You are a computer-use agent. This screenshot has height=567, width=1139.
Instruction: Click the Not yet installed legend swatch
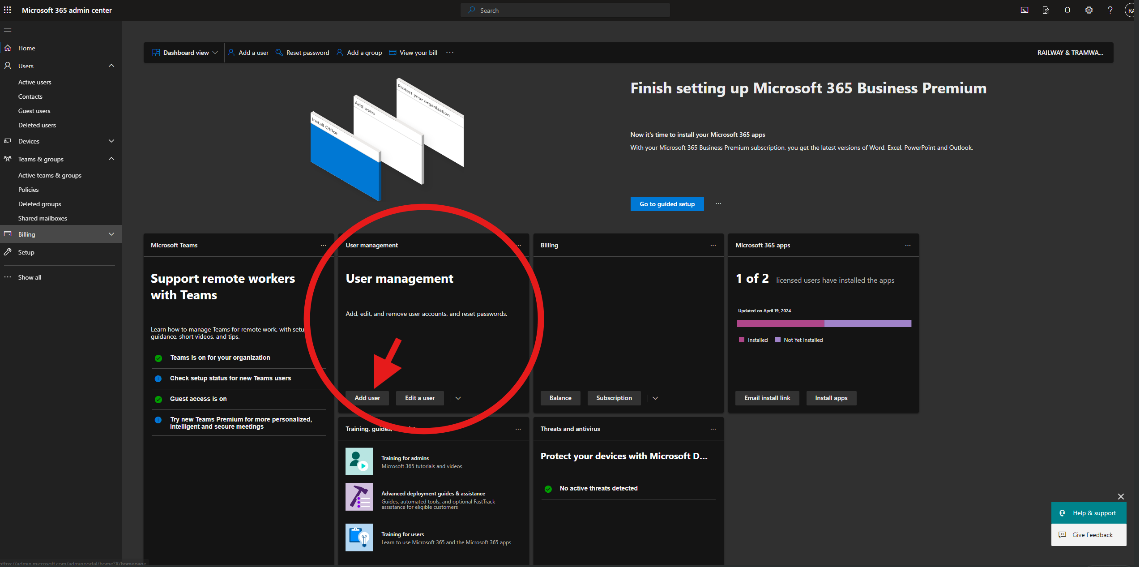777,340
